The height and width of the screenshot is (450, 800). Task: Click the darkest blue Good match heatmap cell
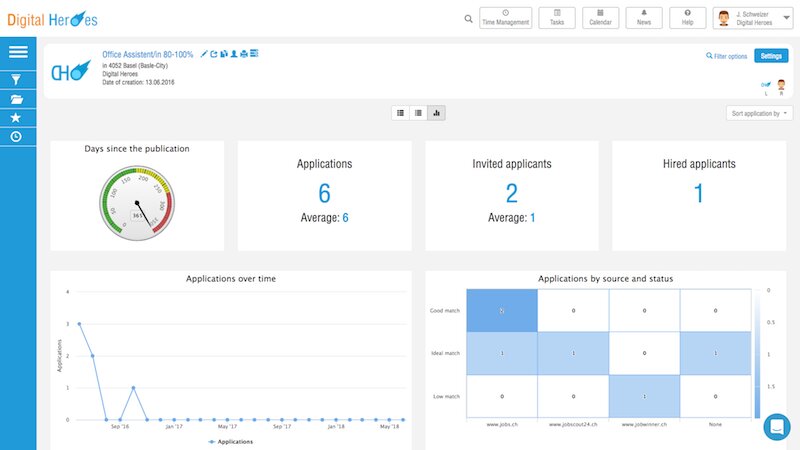point(502,311)
